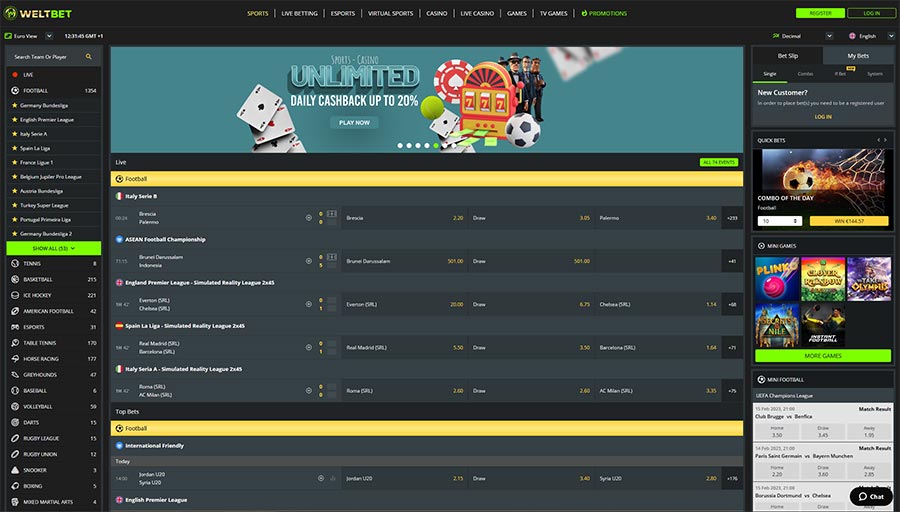Select the Combo bet type tab

(x=805, y=74)
